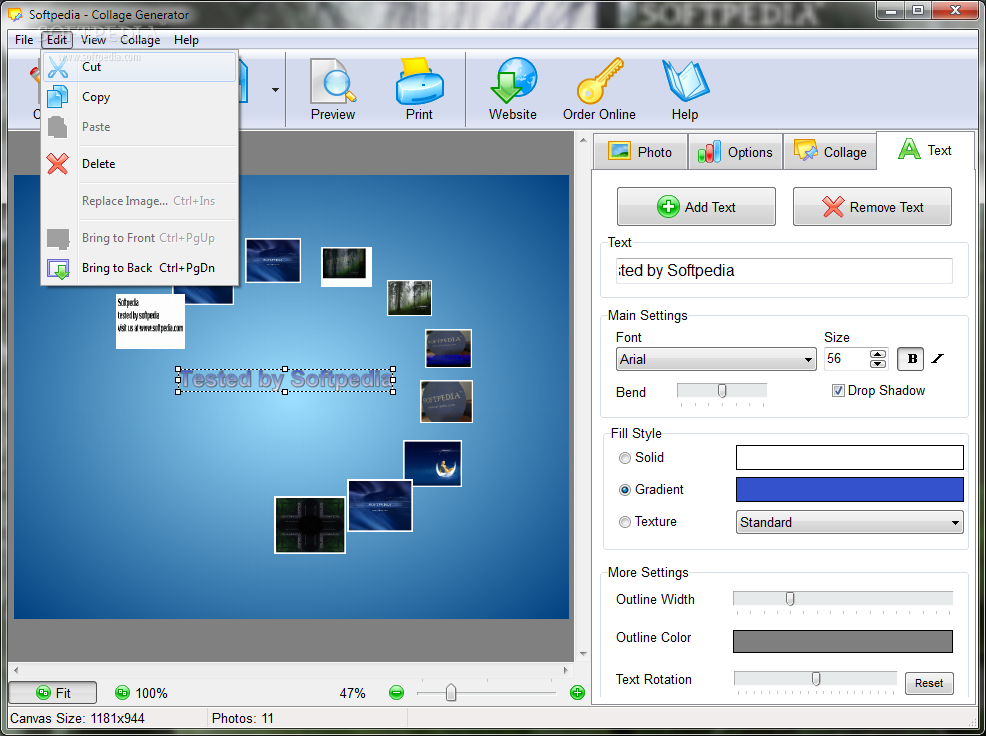Open the Standard texture dropdown

click(850, 522)
